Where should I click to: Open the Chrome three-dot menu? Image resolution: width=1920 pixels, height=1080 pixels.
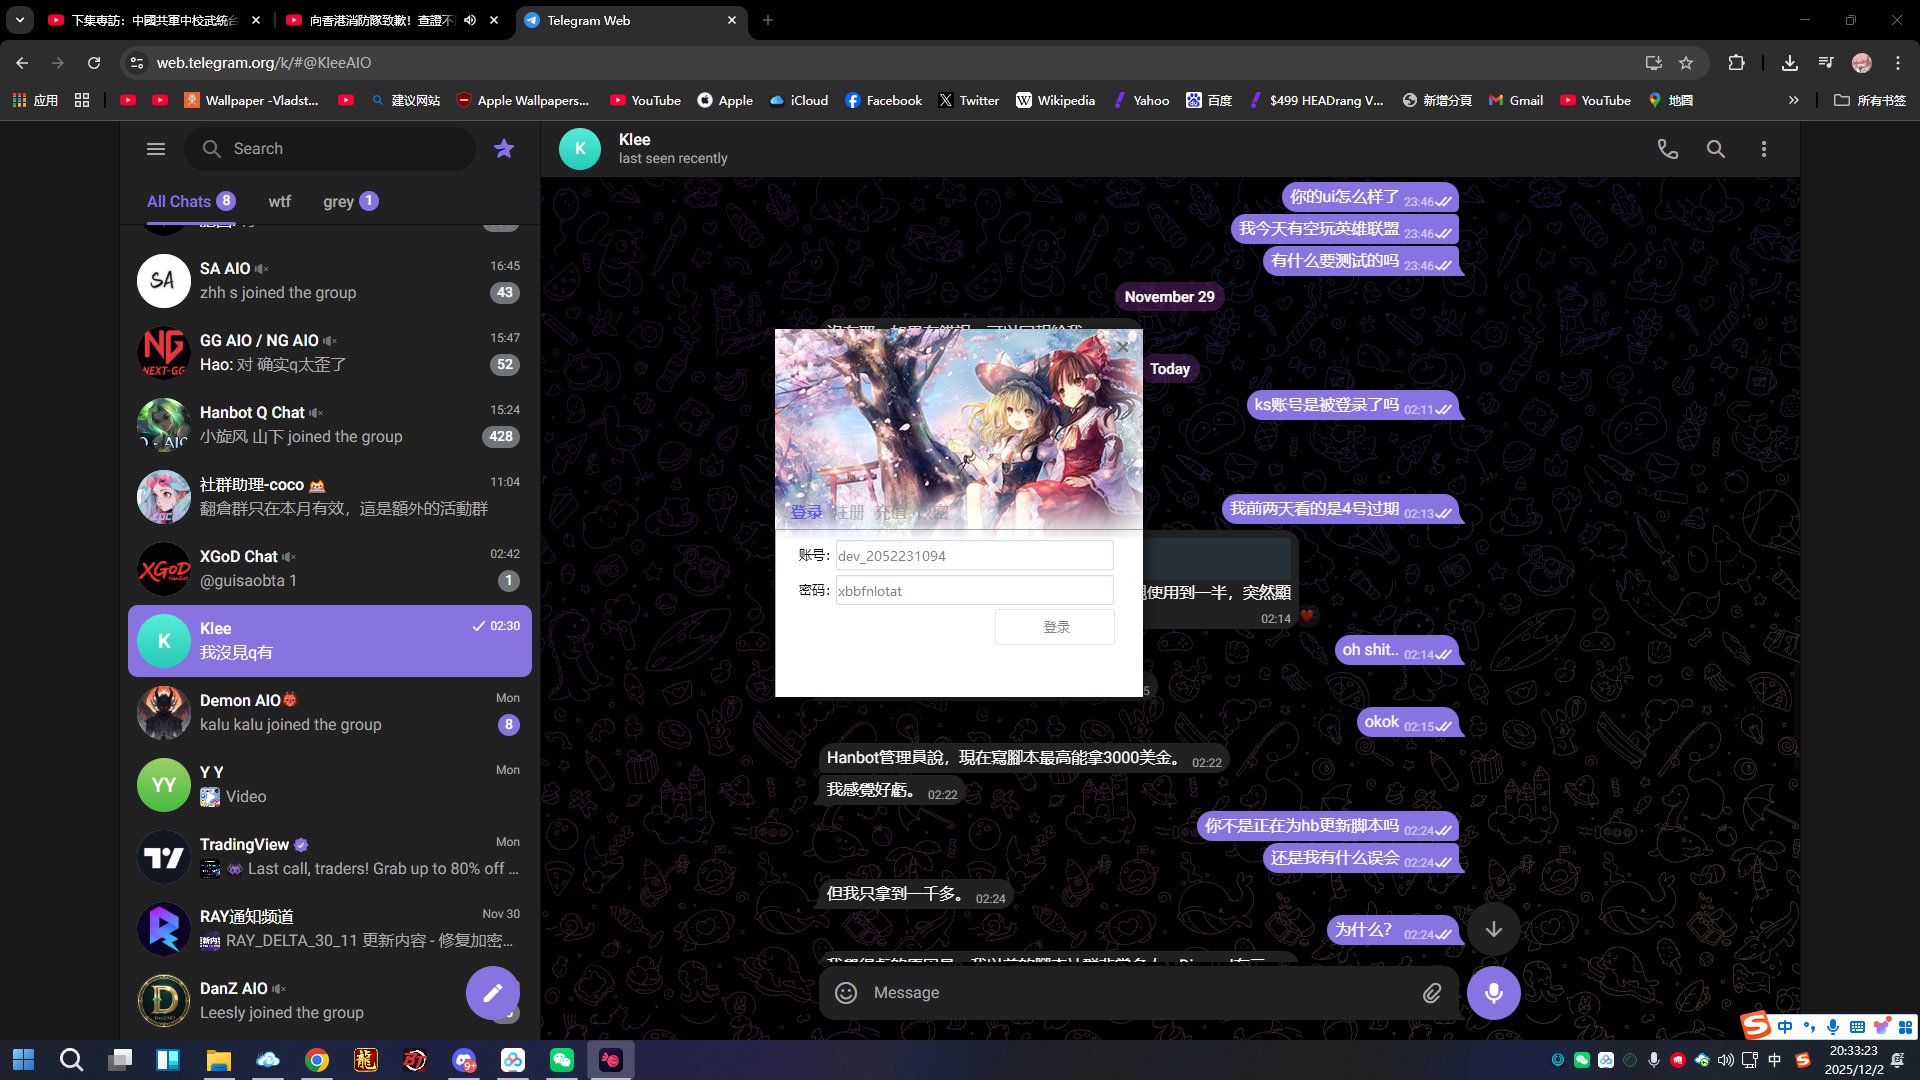click(1897, 62)
